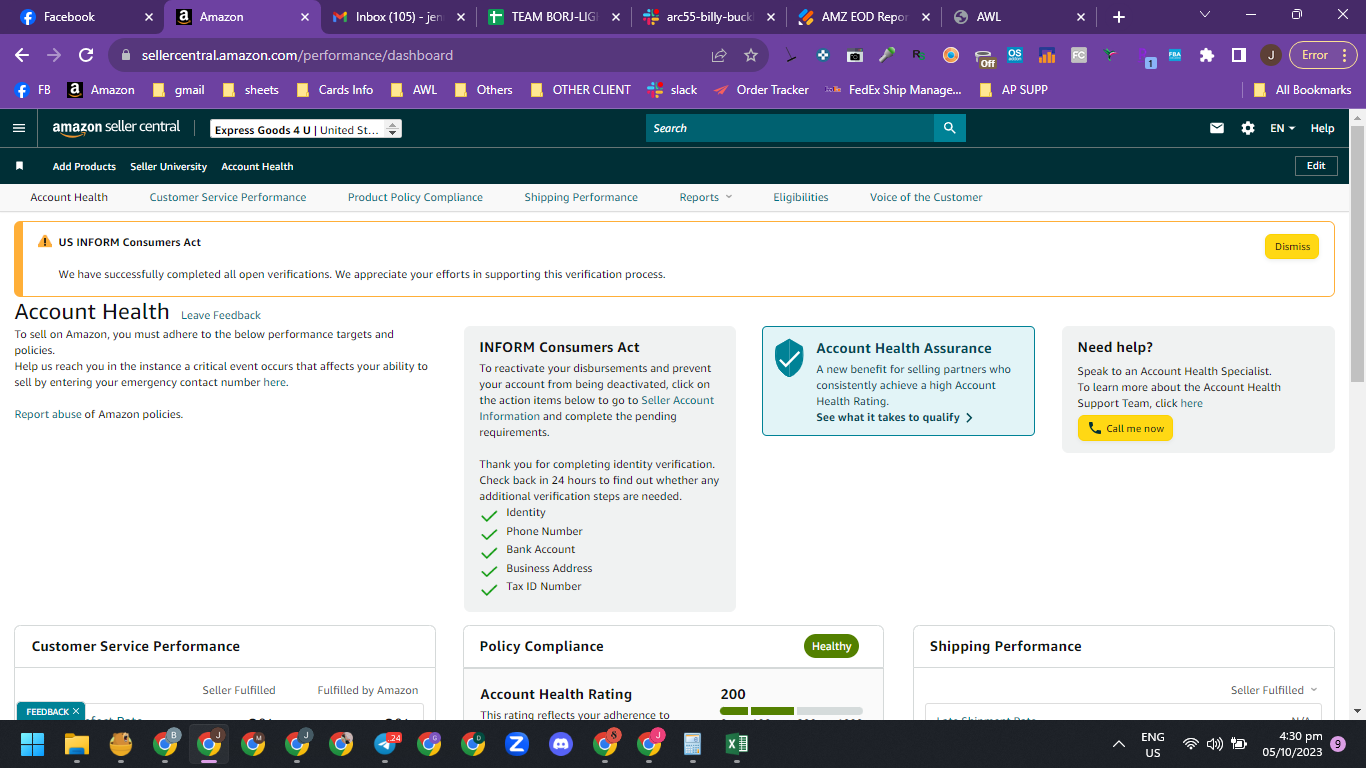Open the settings gear in Seller Central

coord(1248,128)
